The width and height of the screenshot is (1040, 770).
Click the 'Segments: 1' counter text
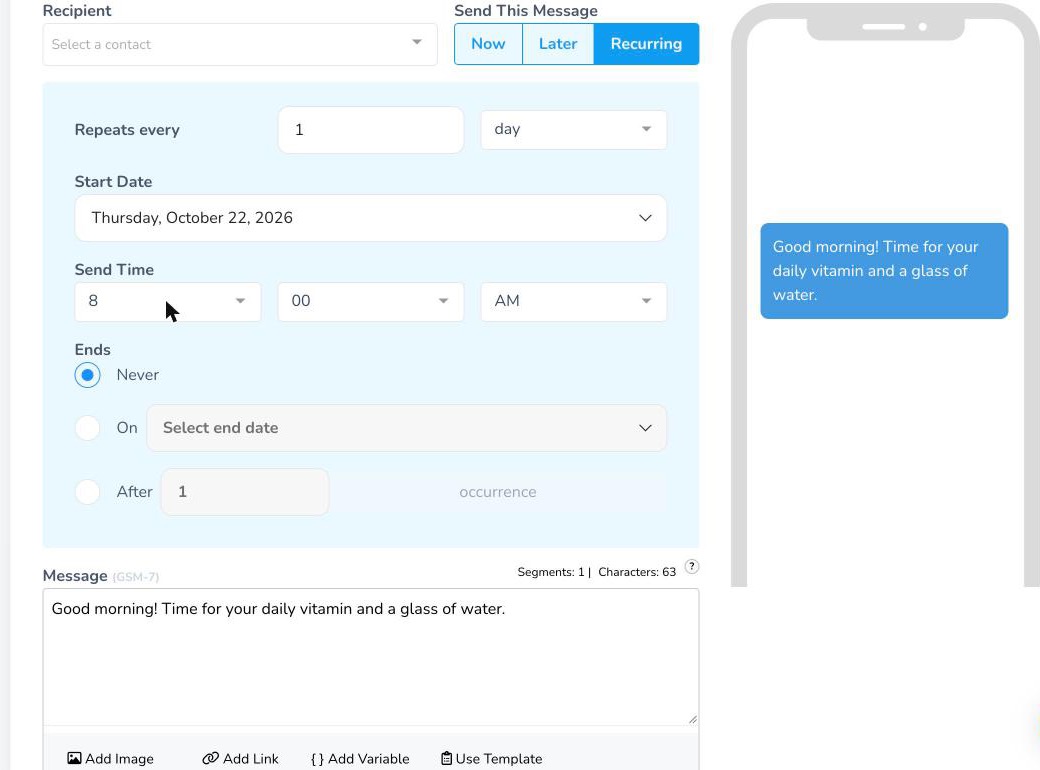tap(551, 572)
